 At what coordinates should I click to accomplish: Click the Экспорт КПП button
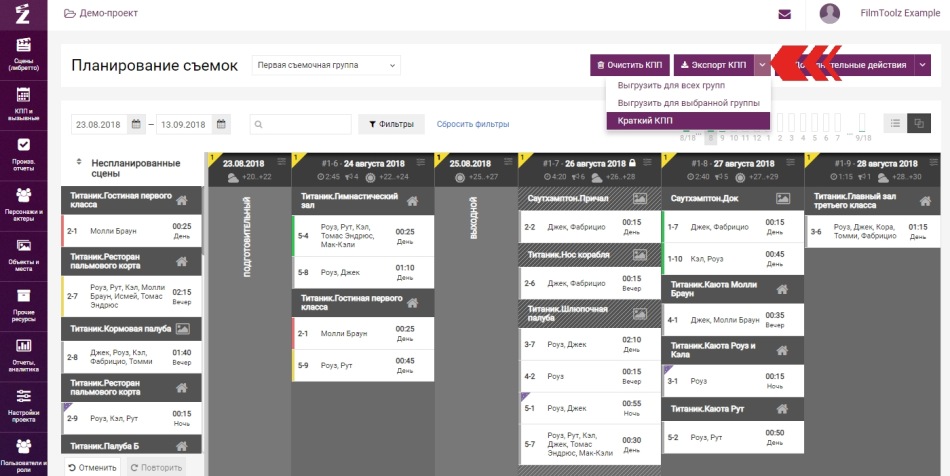[x=714, y=65]
